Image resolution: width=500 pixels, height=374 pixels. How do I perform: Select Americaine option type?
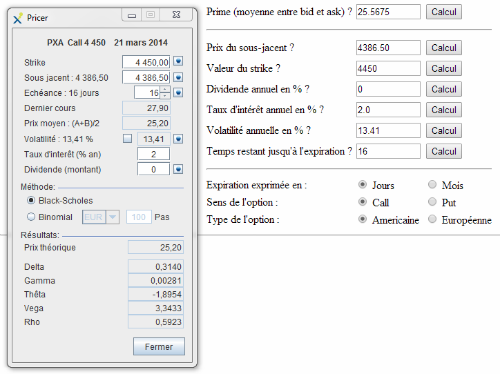[362, 219]
